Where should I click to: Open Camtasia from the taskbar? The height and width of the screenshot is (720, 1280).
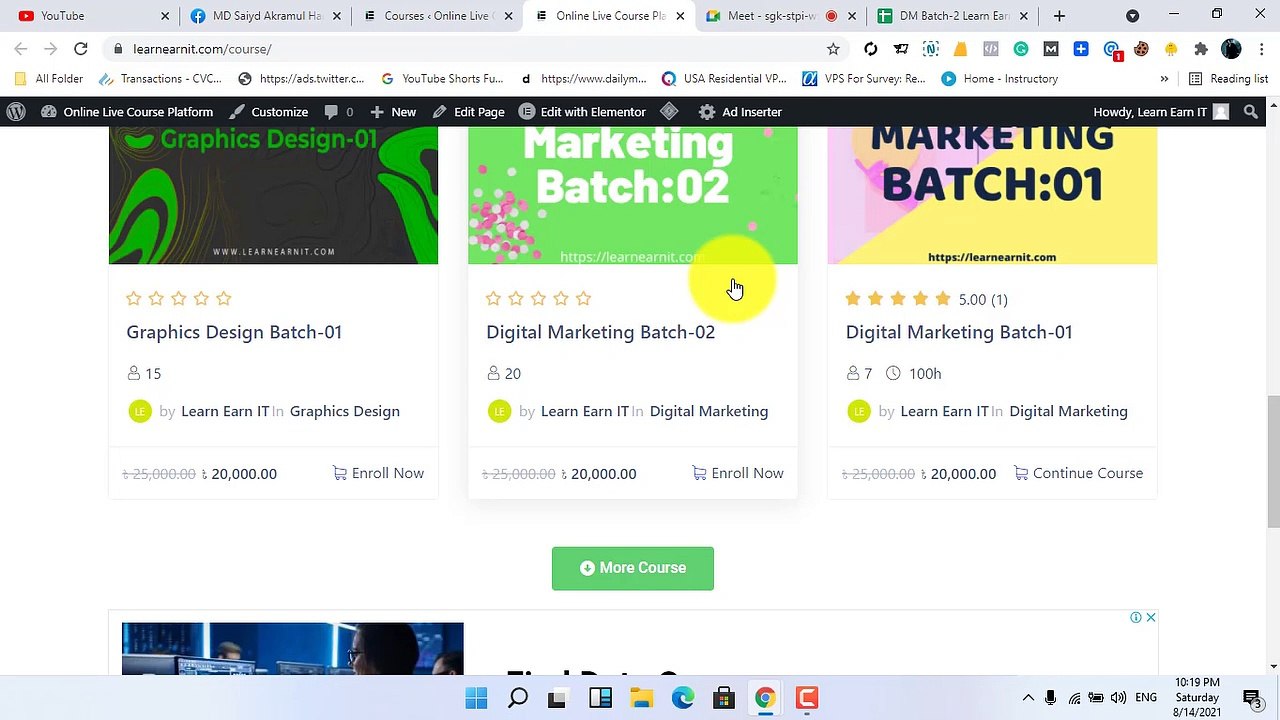coord(807,698)
